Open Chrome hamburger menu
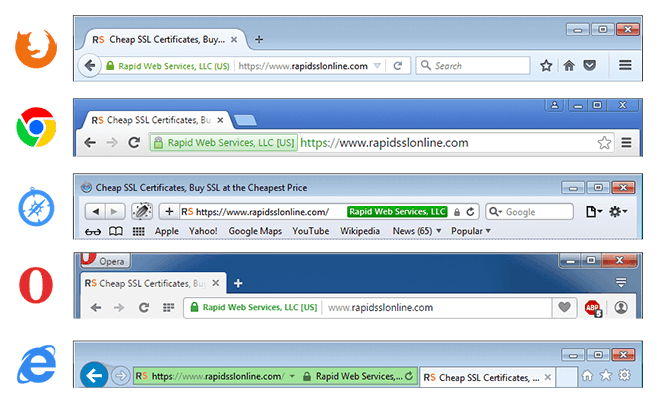Screen dimensions: 658x403 pyautogui.click(x=626, y=143)
